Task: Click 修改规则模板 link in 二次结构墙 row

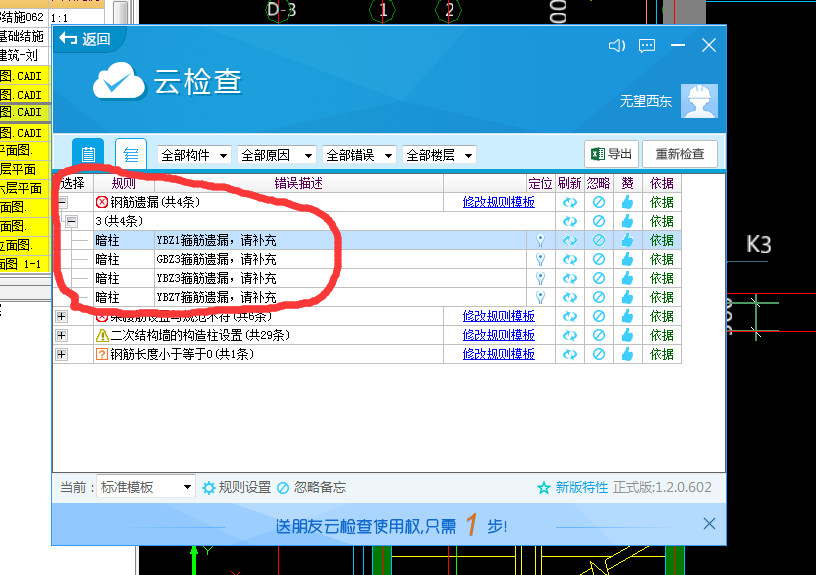Action: pyautogui.click(x=499, y=335)
